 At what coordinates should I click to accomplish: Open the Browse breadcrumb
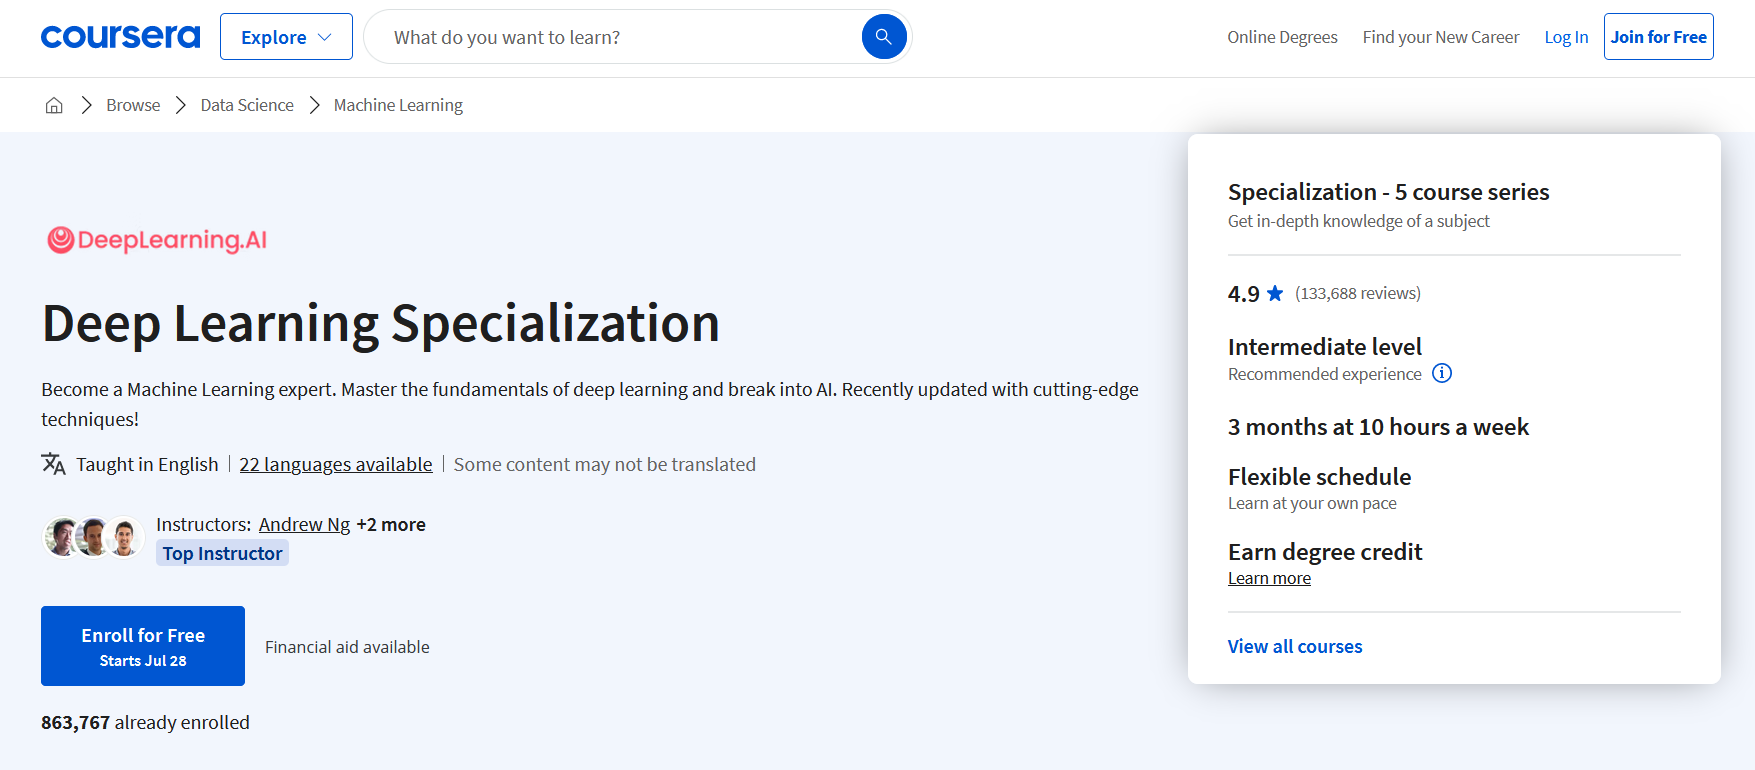tap(133, 105)
